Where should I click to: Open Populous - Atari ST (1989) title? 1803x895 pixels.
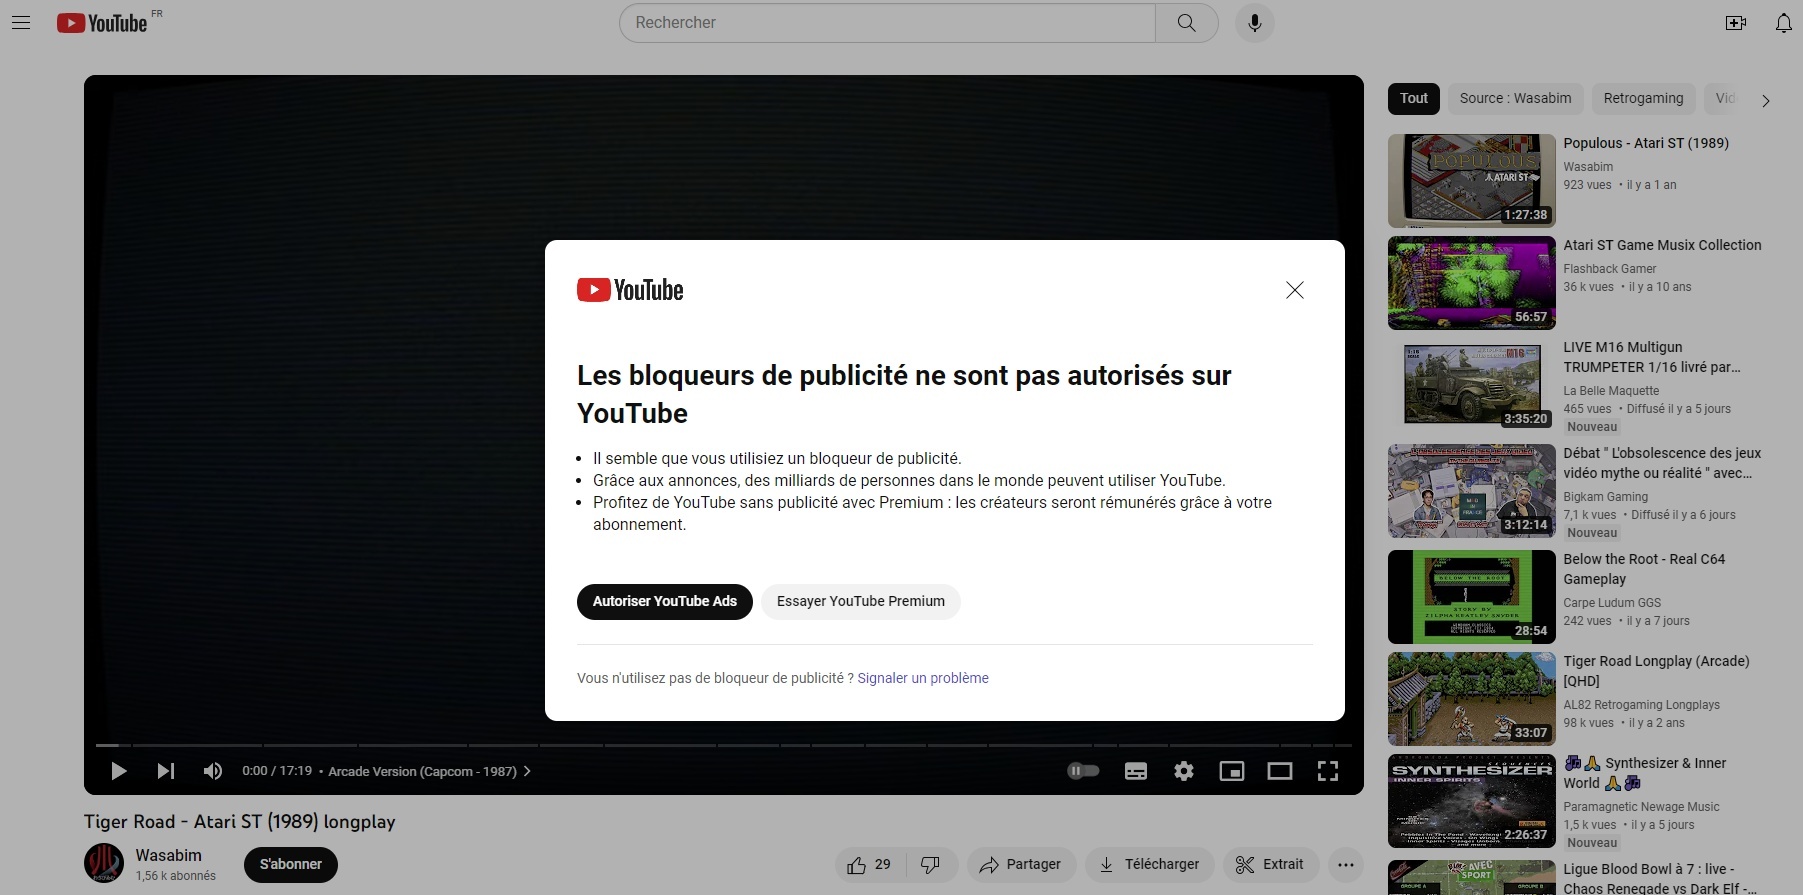1646,143
